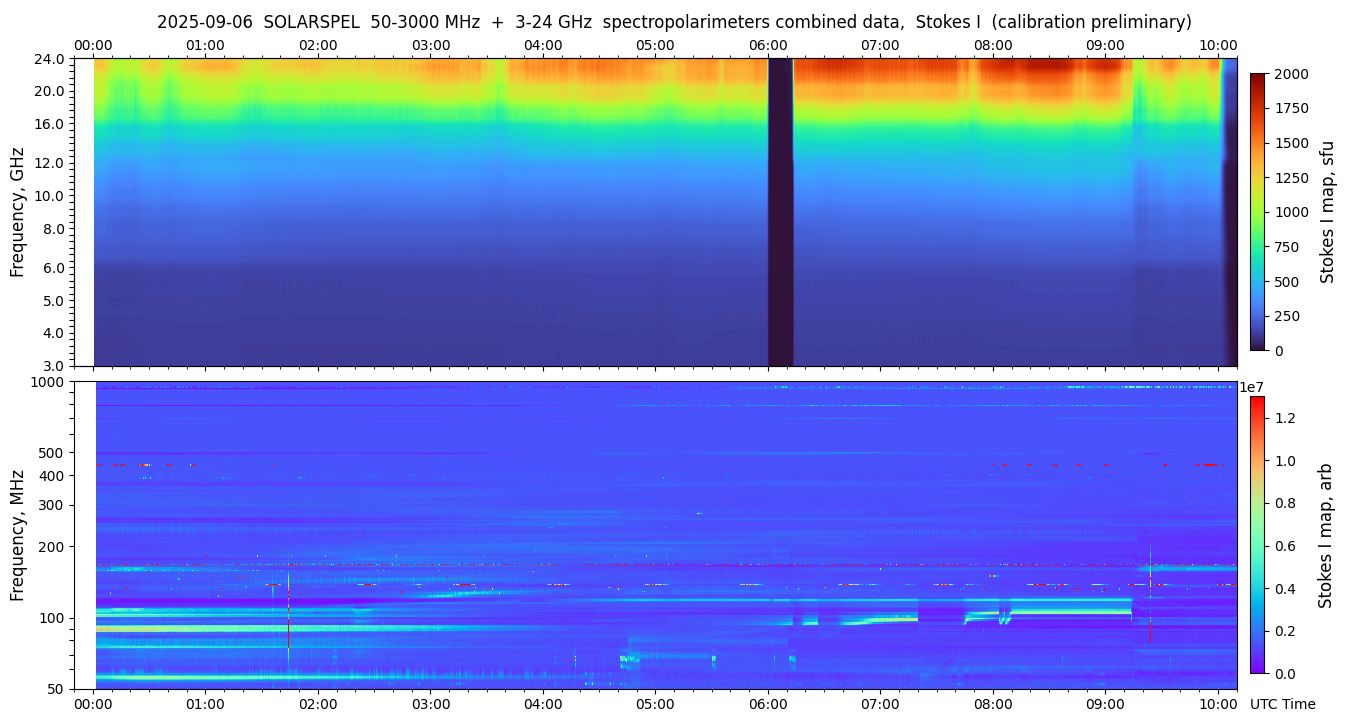Click the 24.0 tick on the GHz axis
Image resolution: width=1350 pixels, height=725 pixels.
click(x=50, y=59)
